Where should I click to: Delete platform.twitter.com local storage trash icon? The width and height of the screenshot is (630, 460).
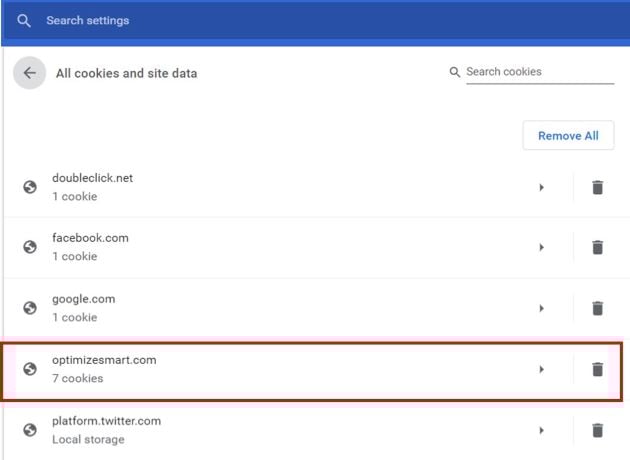[x=597, y=430]
